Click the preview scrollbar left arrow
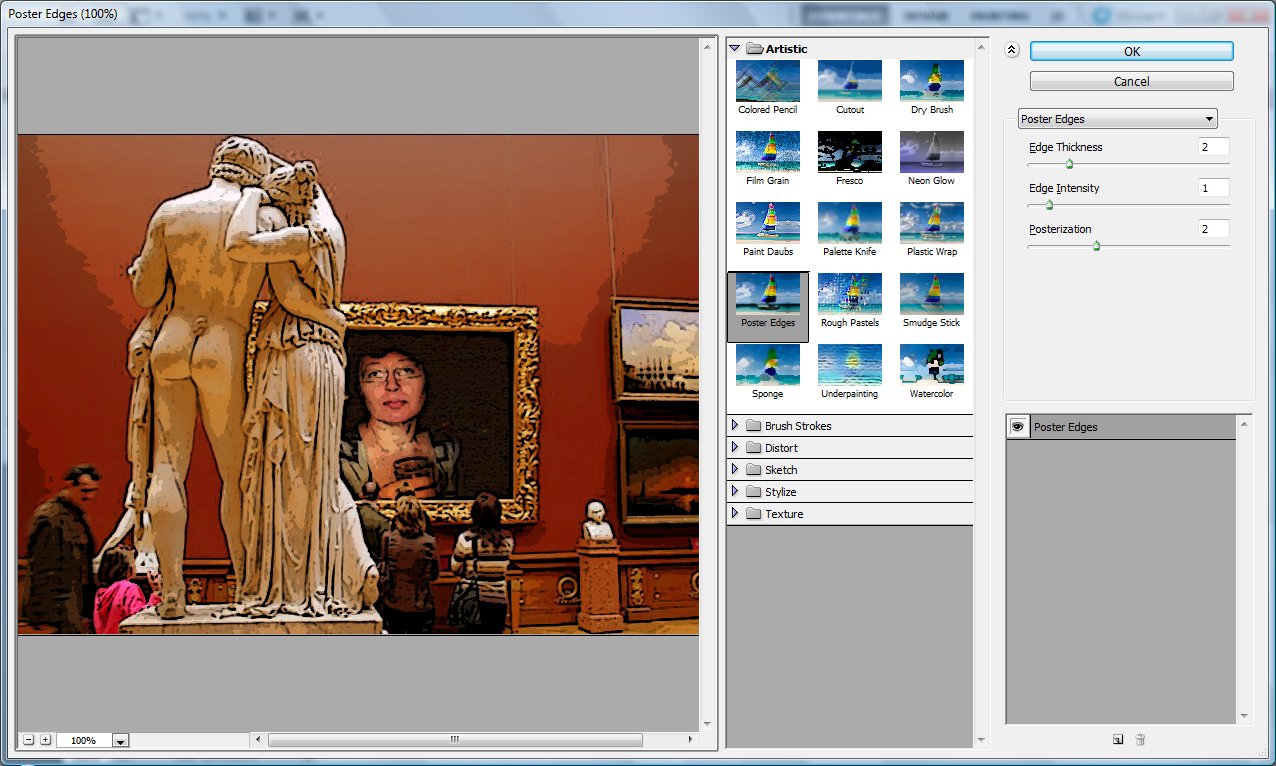 pyautogui.click(x=258, y=740)
